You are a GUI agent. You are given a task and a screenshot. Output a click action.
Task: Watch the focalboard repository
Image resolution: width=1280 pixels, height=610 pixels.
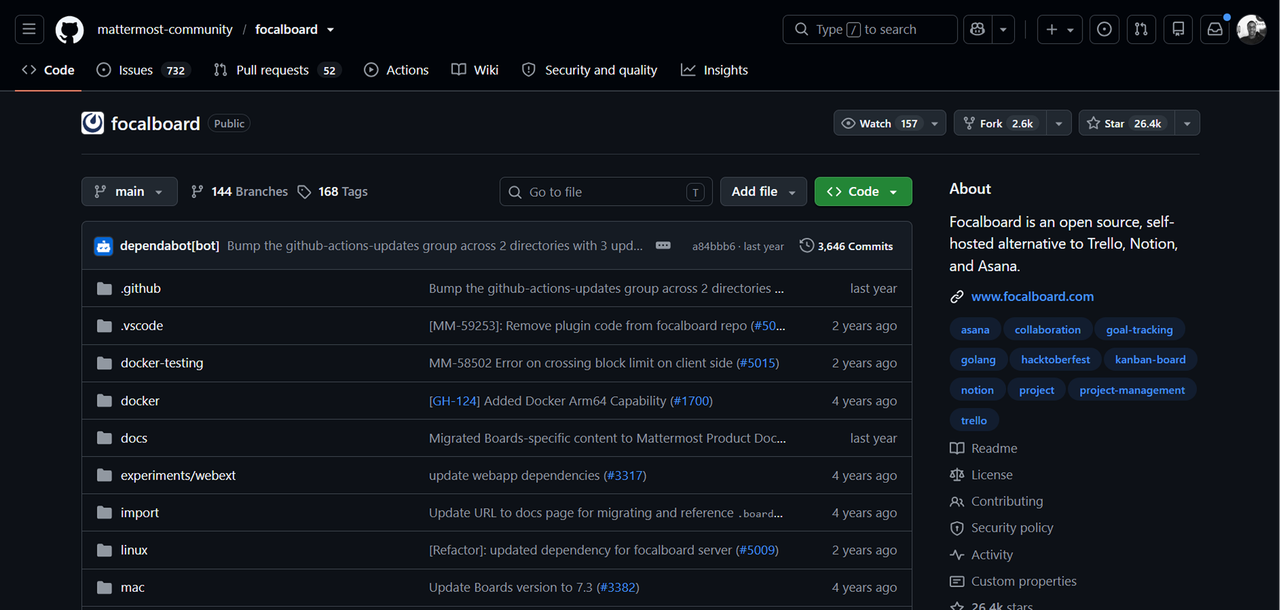tap(880, 123)
